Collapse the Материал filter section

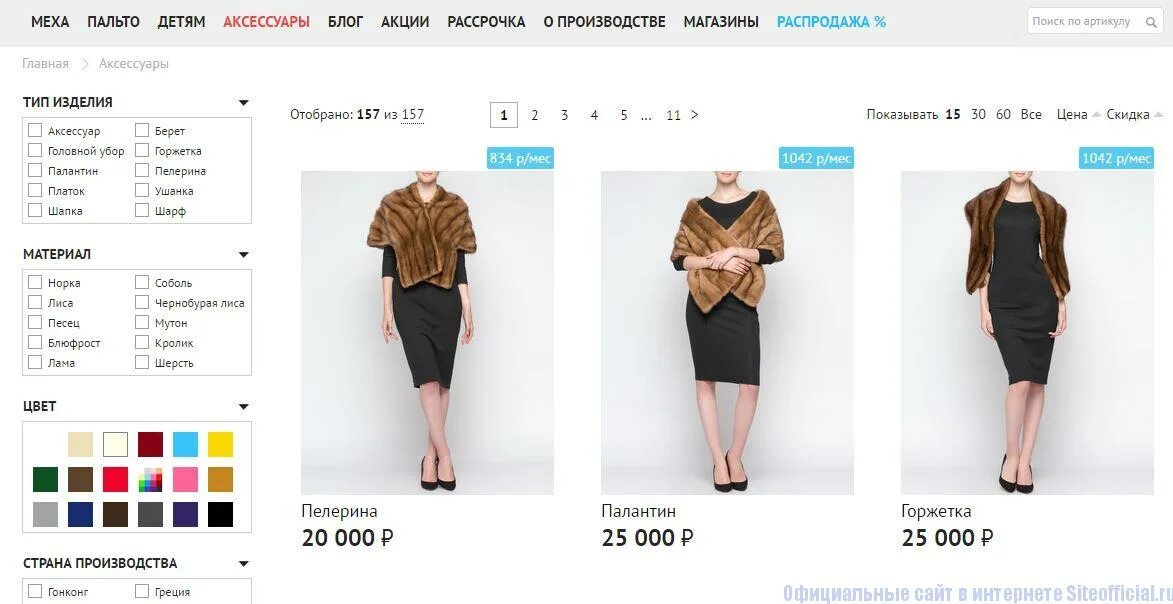[x=243, y=254]
